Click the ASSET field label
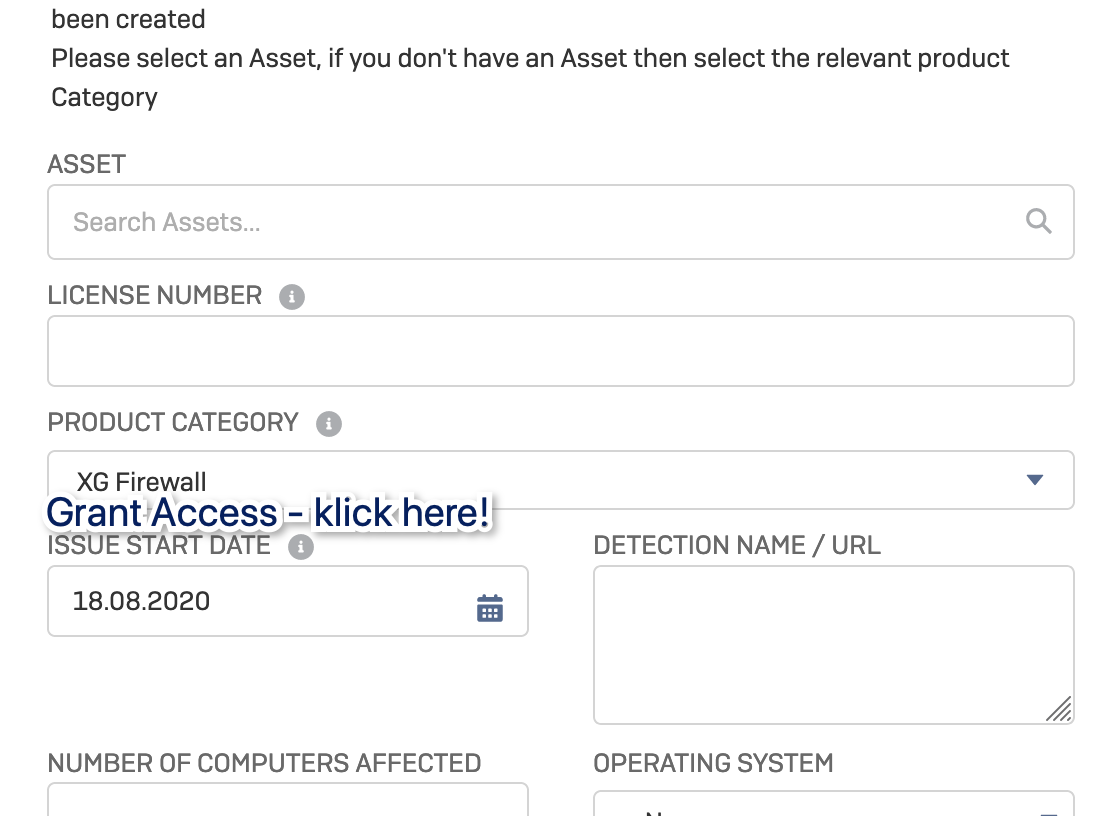The height and width of the screenshot is (816, 1106). click(86, 164)
